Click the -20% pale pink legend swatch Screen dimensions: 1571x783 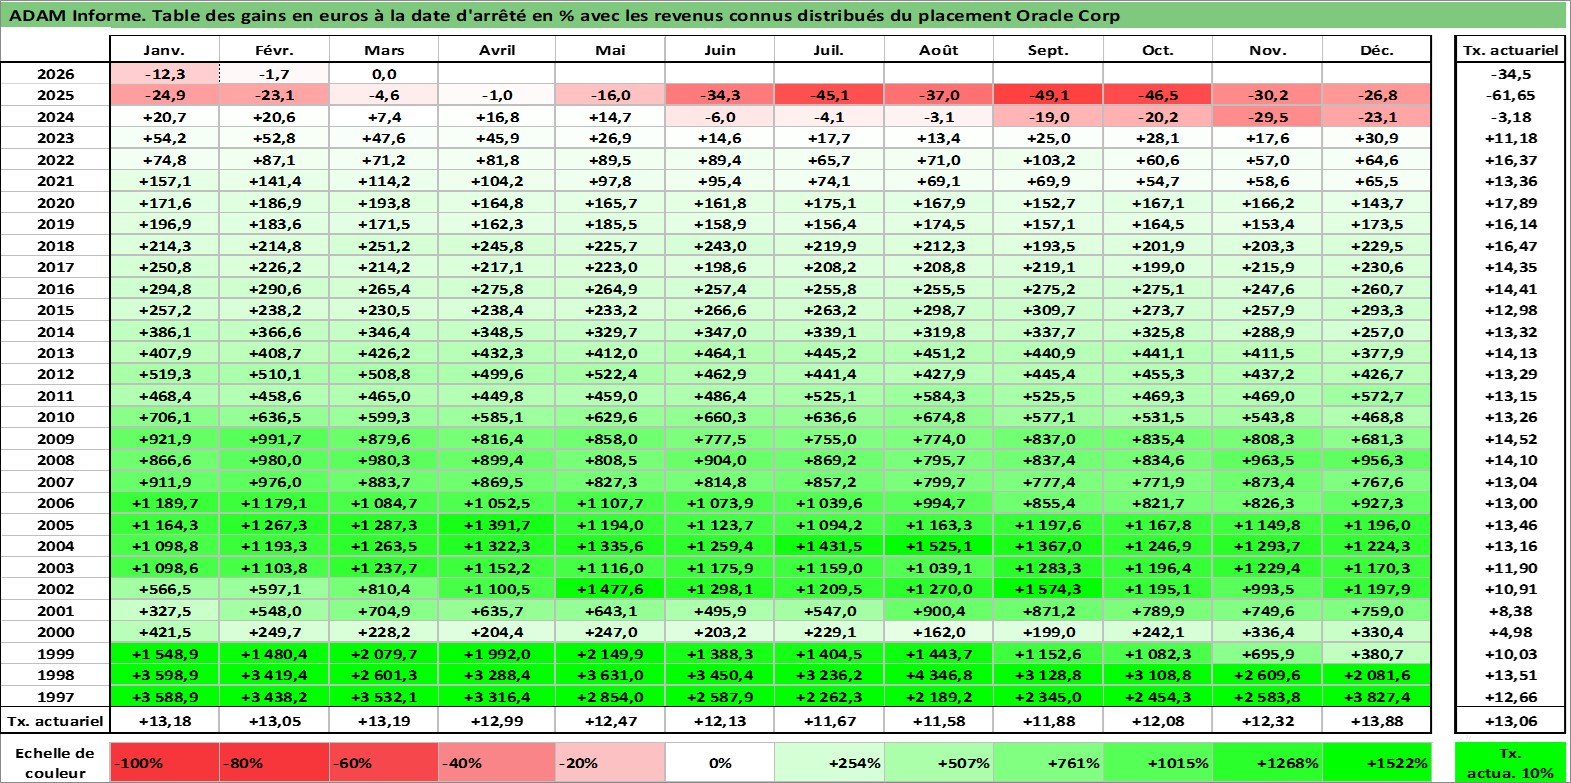[x=610, y=762]
